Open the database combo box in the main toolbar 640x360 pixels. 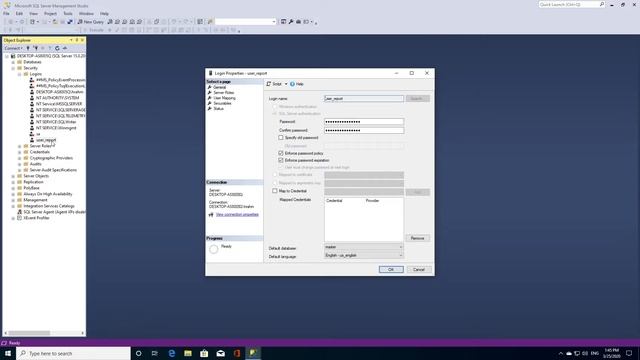[x=246, y=22]
